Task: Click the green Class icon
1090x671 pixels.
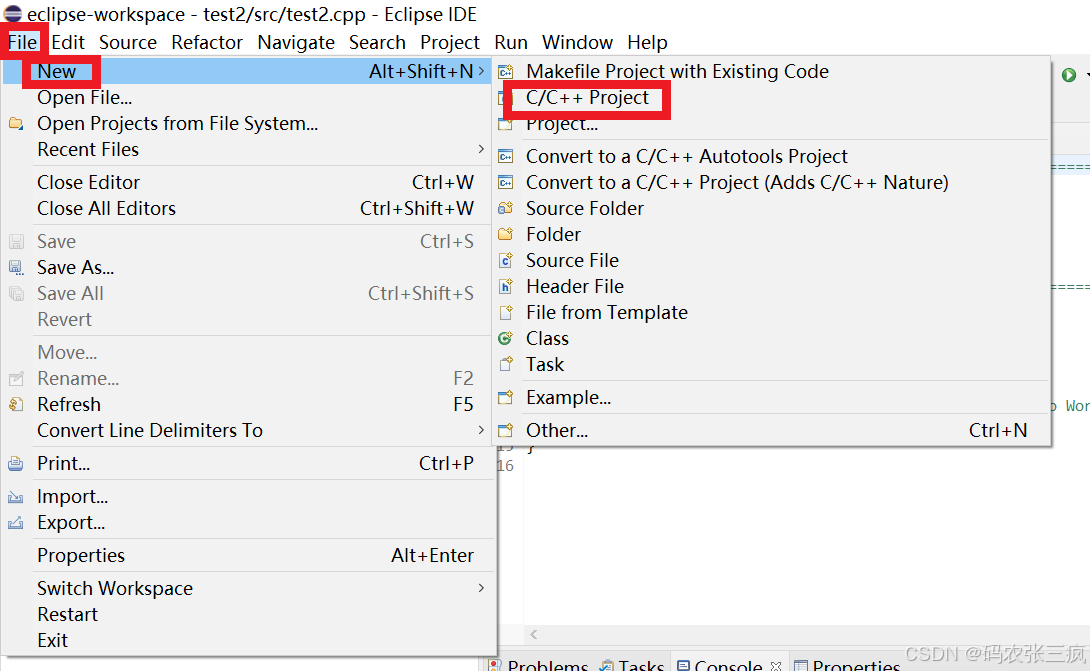Action: [506, 339]
